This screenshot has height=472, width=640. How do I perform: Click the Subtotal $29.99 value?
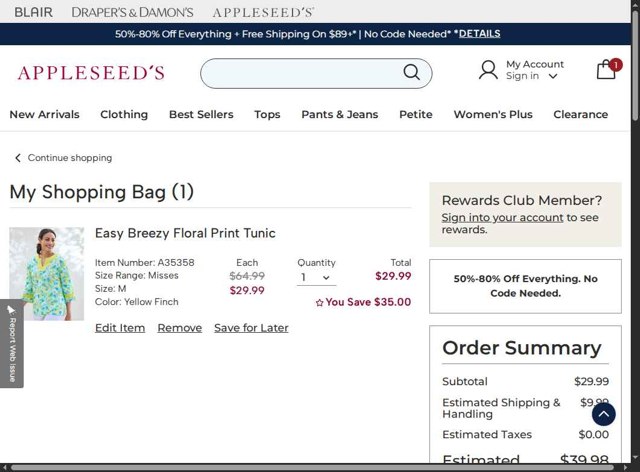(x=591, y=381)
